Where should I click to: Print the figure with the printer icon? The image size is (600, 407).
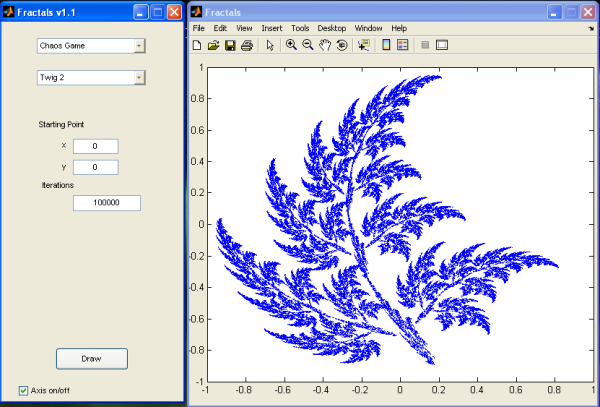click(x=246, y=45)
